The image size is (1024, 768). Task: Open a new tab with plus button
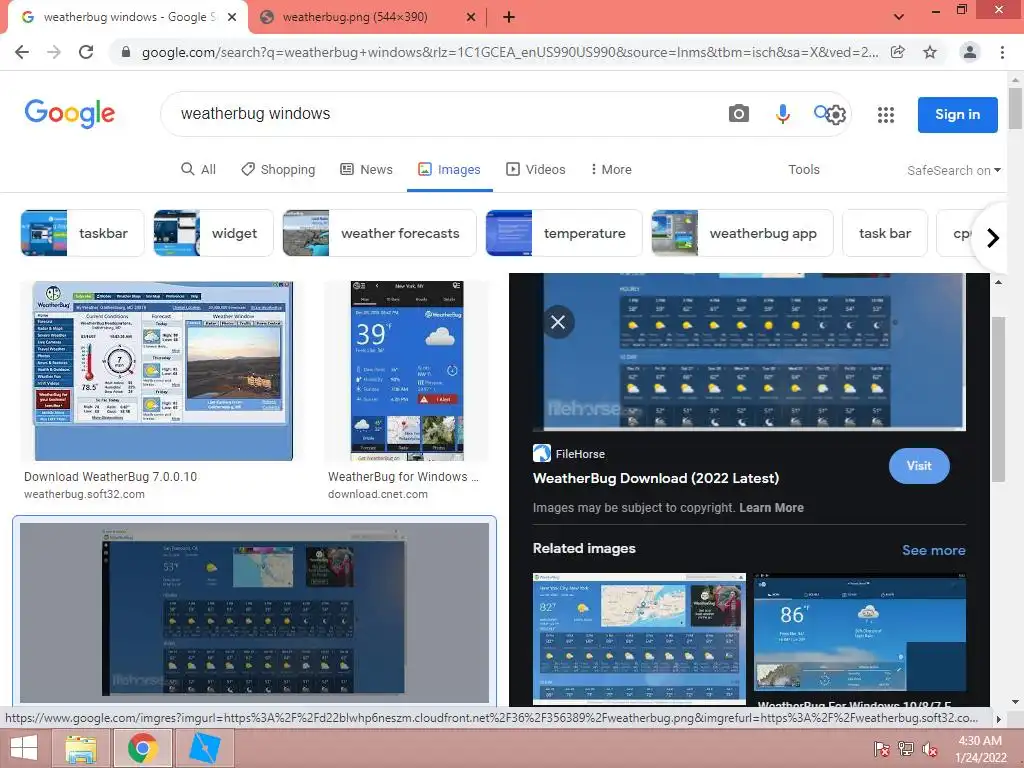click(509, 18)
